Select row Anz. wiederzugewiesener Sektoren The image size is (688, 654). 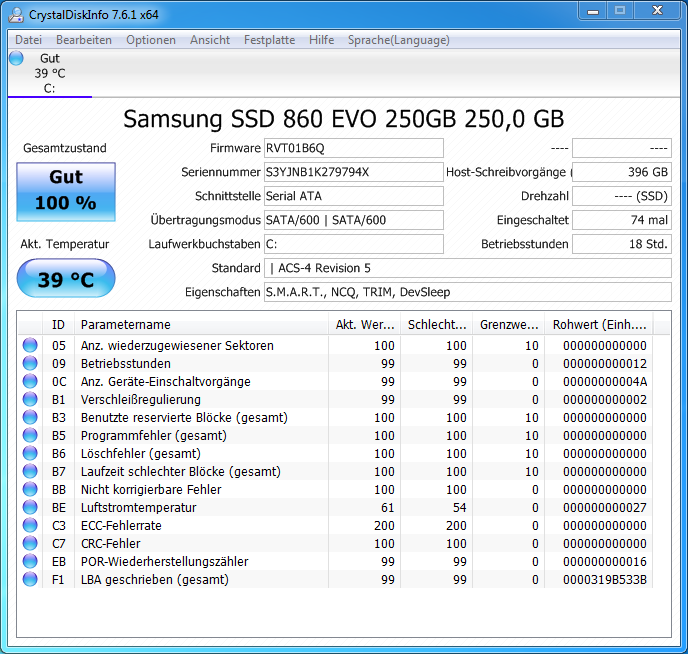click(335, 346)
